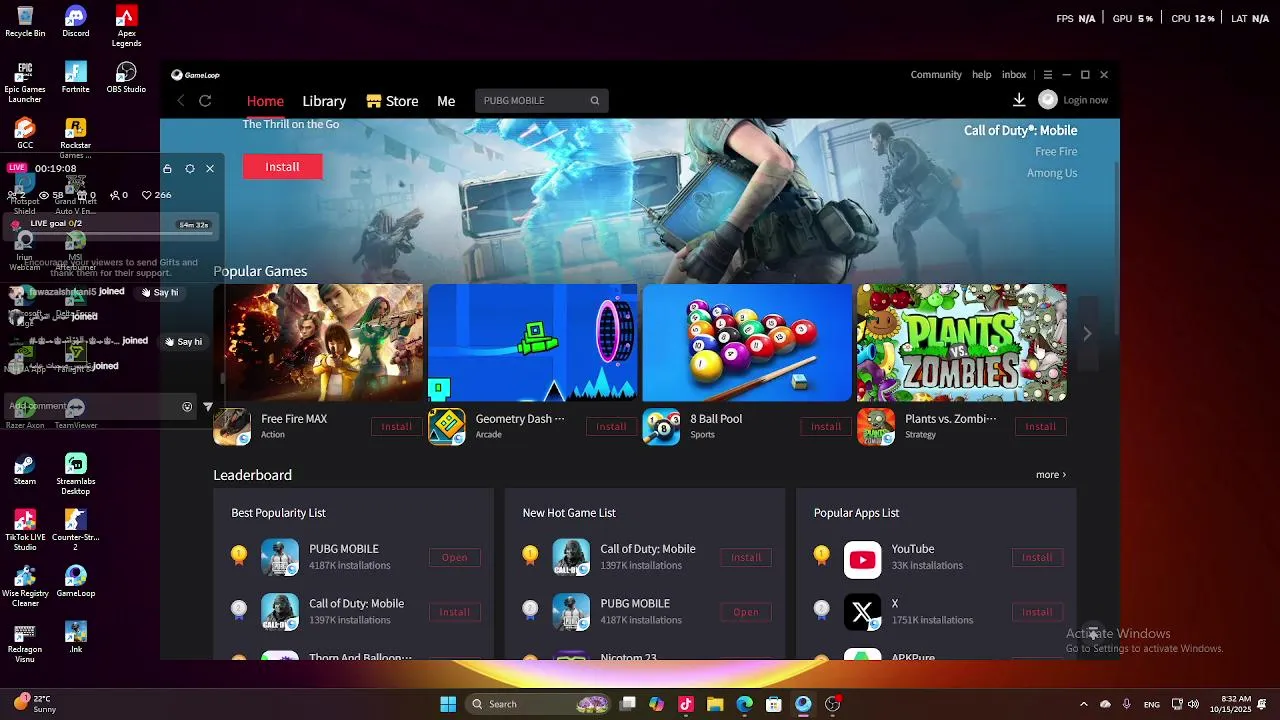Click the GameLoop logo in title bar

pyautogui.click(x=195, y=75)
